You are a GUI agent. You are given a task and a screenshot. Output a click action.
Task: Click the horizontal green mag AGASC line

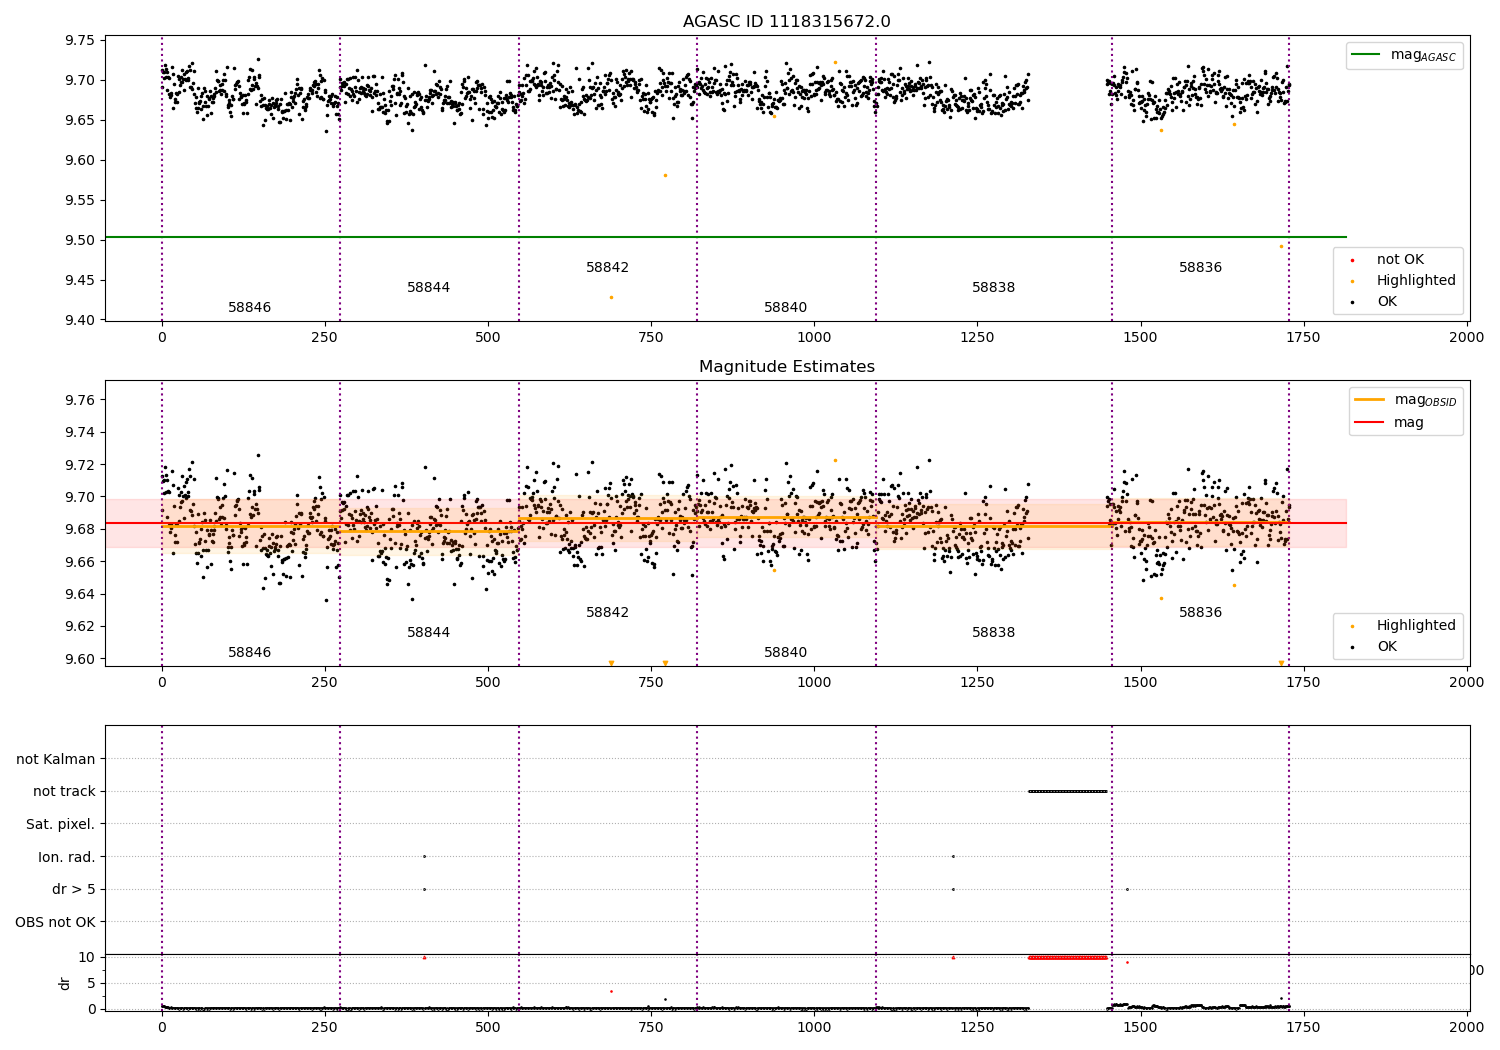click(726, 237)
